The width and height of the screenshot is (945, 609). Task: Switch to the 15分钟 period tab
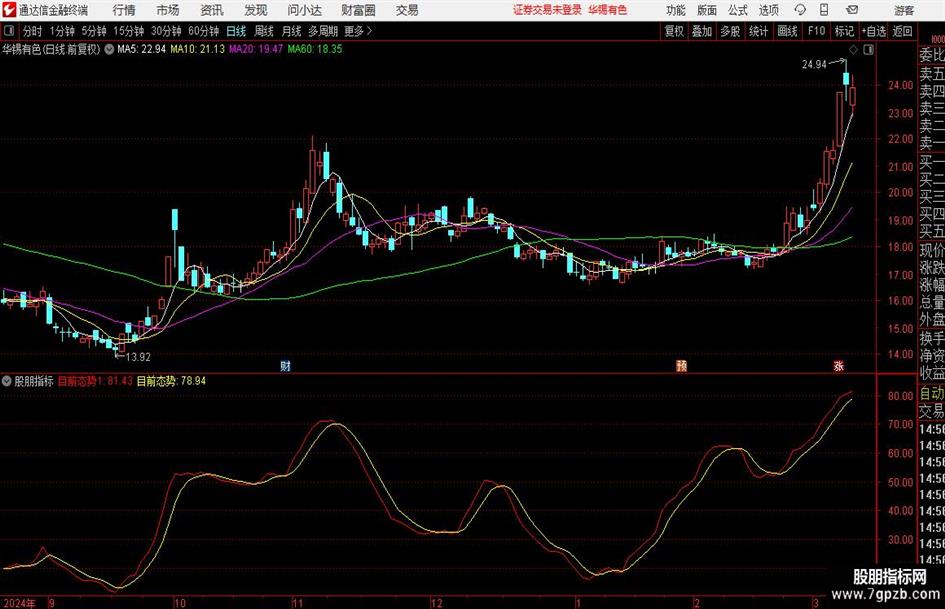(128, 31)
